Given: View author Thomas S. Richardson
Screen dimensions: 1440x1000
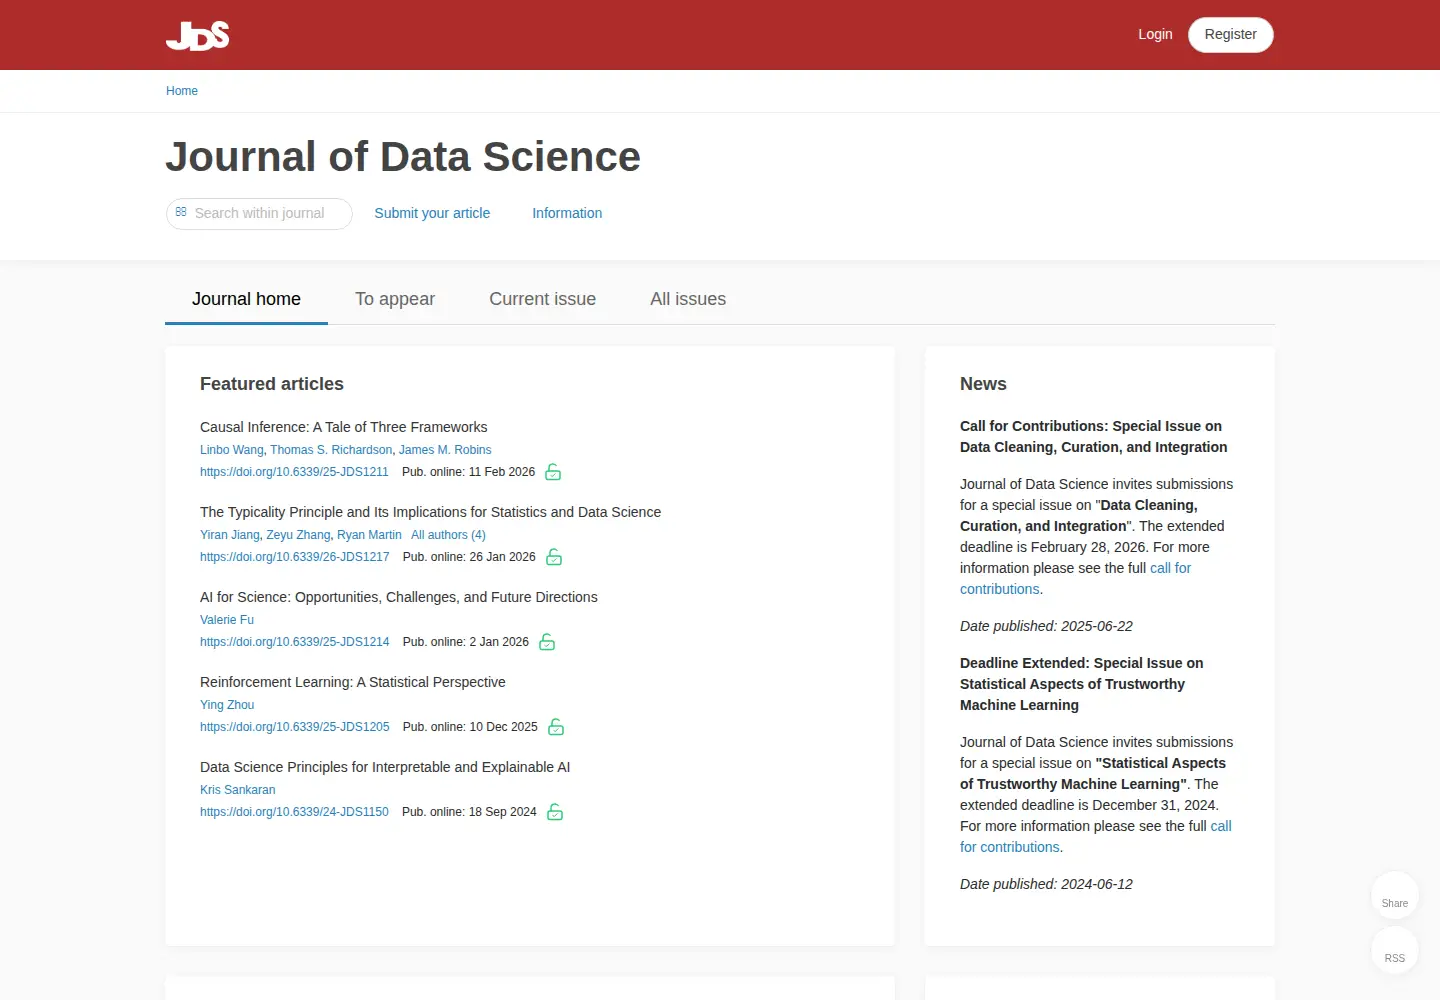Looking at the screenshot, I should tap(331, 450).
